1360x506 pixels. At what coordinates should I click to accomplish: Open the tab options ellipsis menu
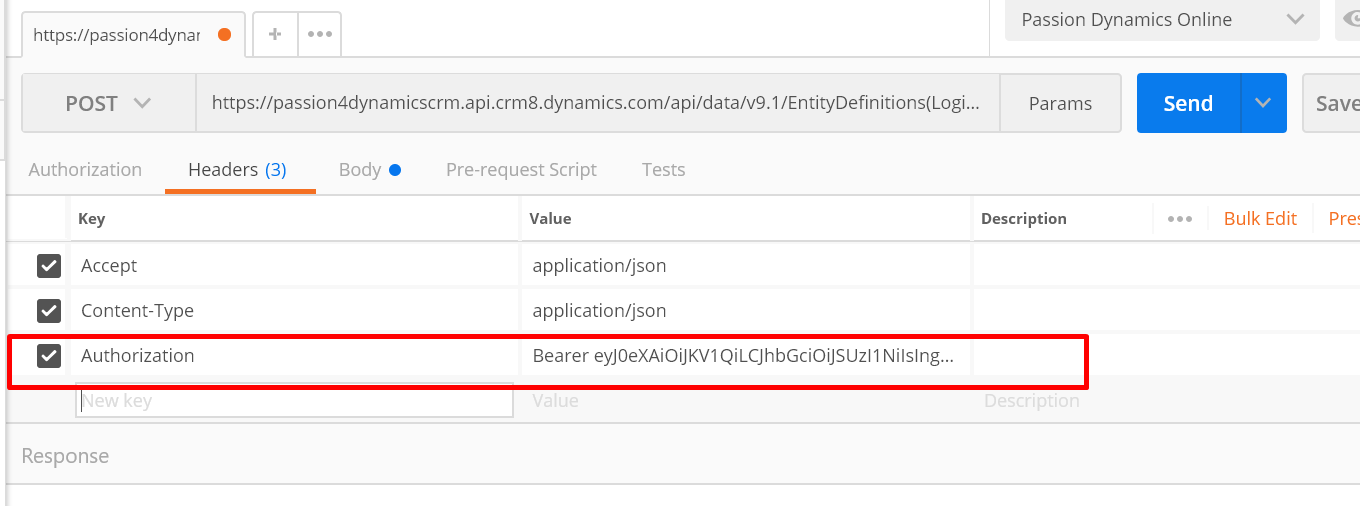(320, 34)
